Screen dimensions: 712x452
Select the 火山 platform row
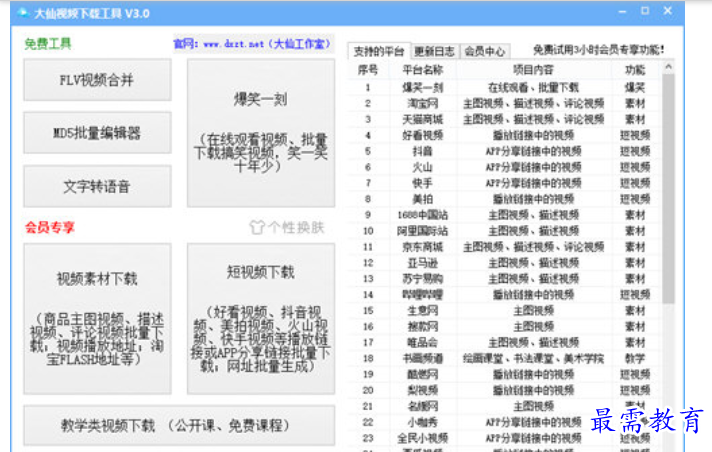click(x=504, y=167)
